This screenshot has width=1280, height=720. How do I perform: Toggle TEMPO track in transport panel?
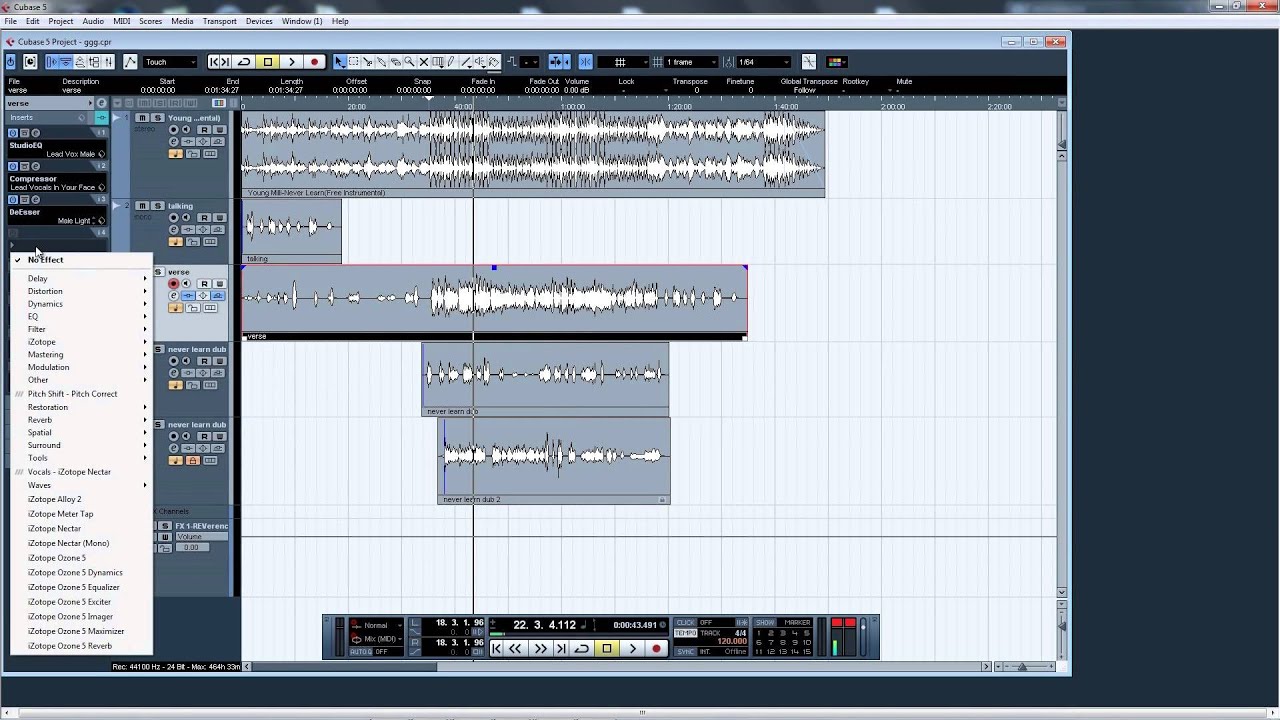pyautogui.click(x=686, y=633)
